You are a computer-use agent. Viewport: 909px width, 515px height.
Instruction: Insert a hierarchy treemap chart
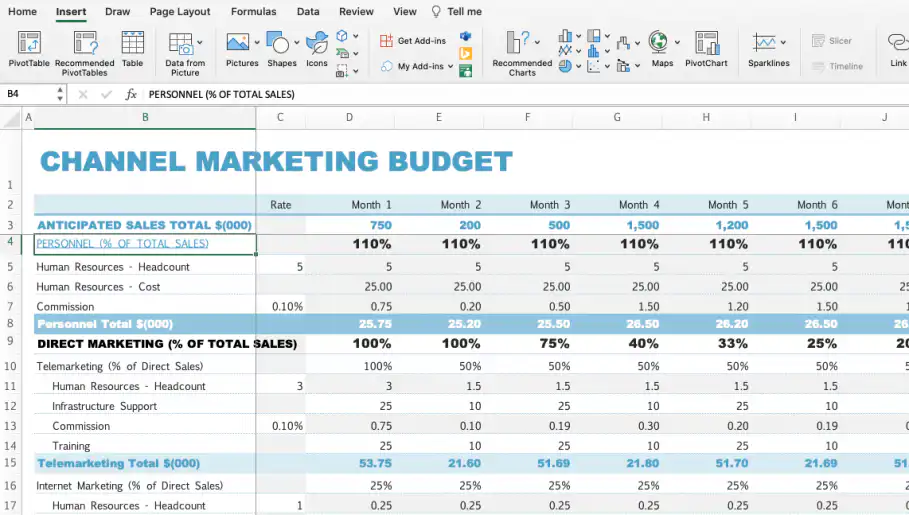pyautogui.click(x=594, y=36)
